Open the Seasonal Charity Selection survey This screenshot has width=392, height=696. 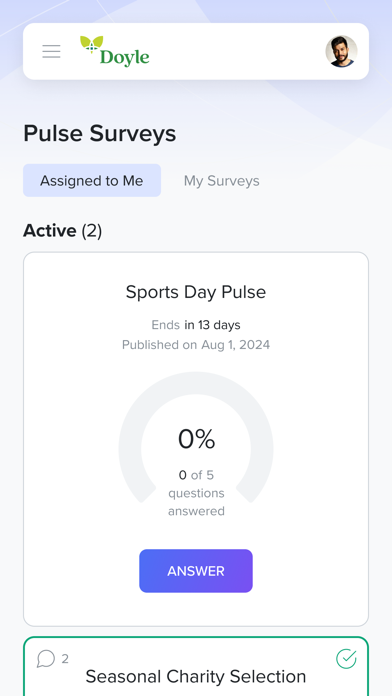tap(196, 676)
